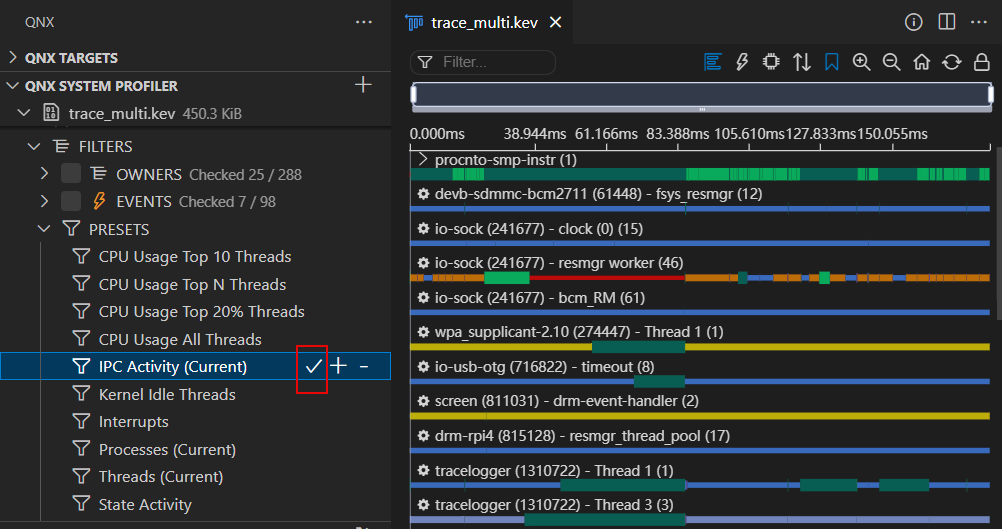The height and width of the screenshot is (529, 1002).
Task: Click the zoom in magnifier icon
Action: pos(861,62)
